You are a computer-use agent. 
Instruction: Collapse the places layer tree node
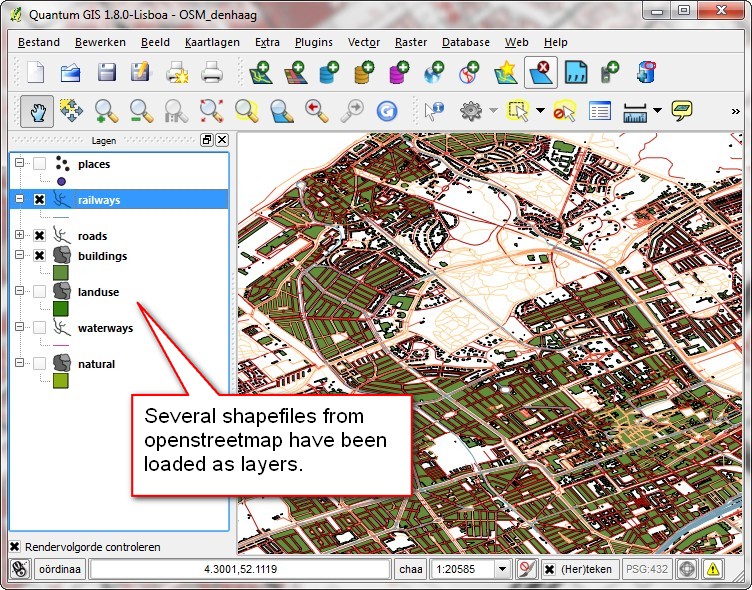(19, 163)
